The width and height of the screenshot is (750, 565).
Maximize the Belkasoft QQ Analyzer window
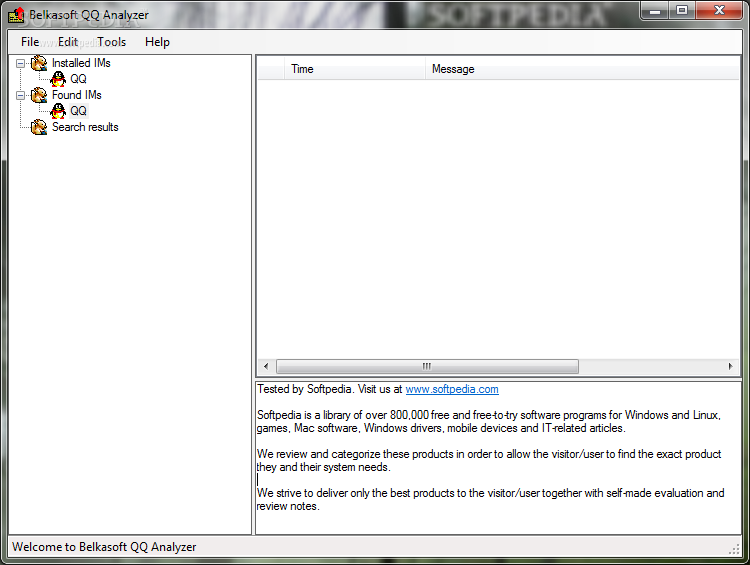(x=682, y=11)
